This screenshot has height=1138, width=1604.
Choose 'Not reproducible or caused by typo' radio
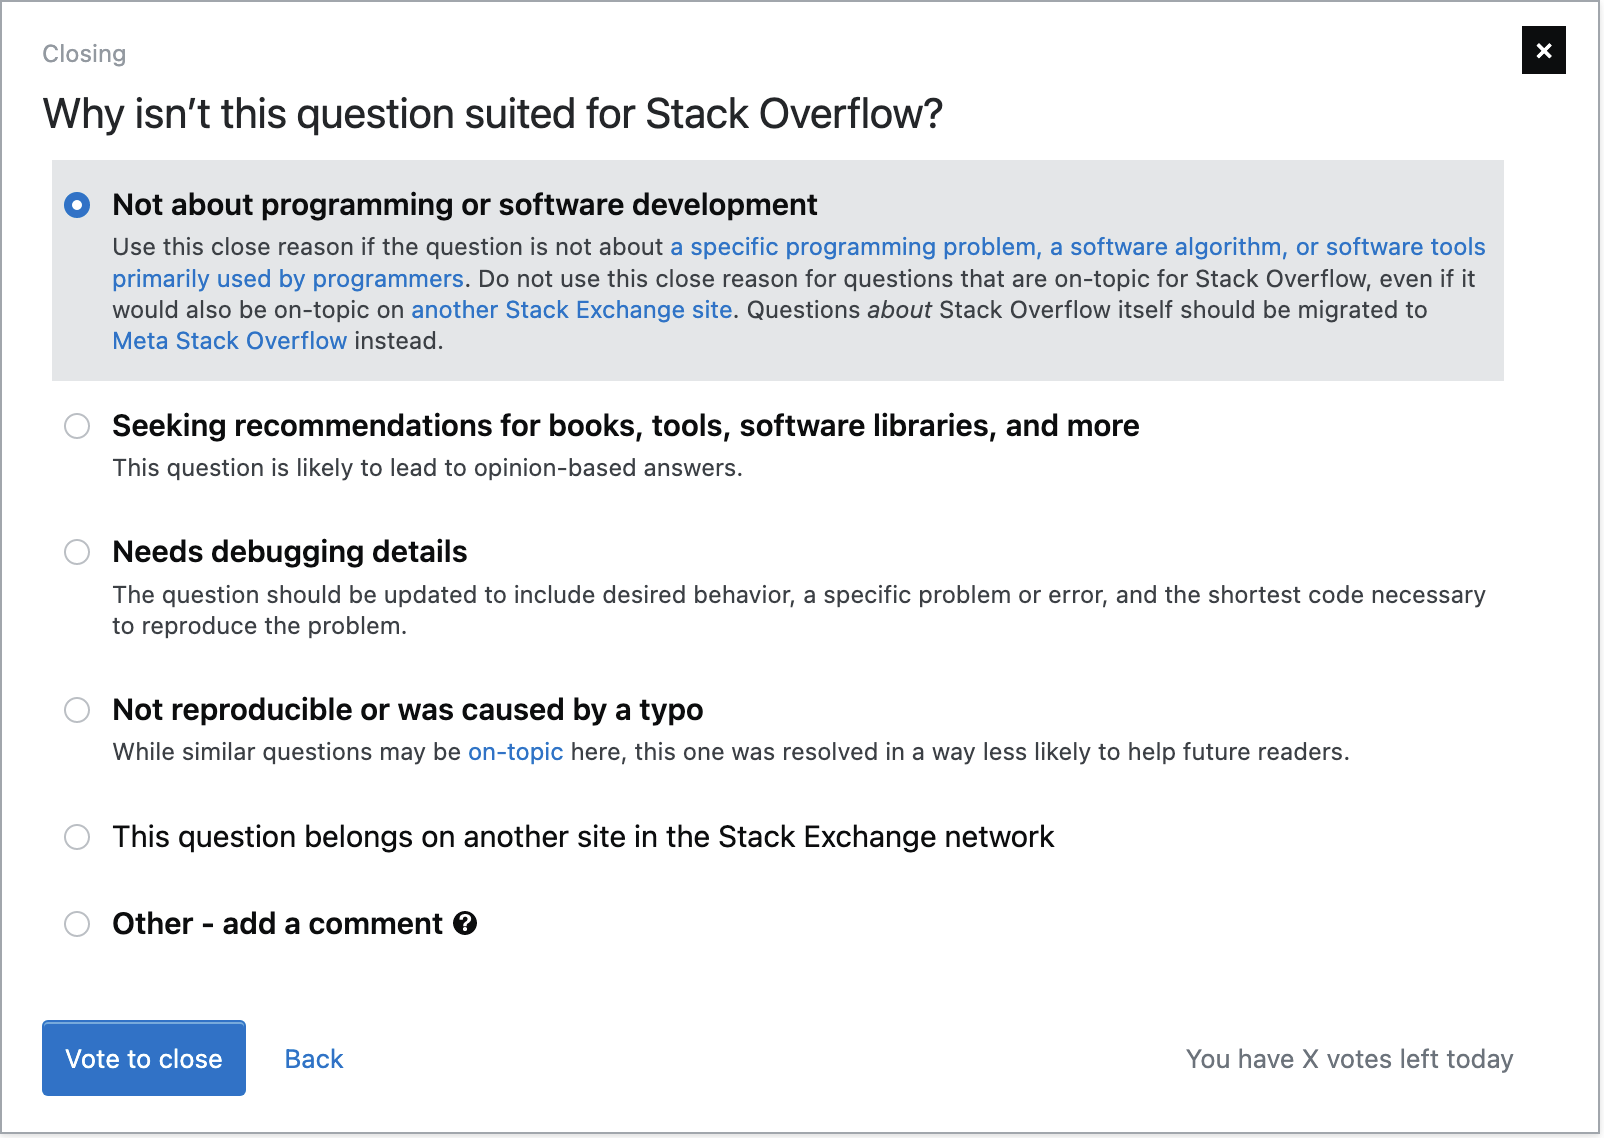77,710
